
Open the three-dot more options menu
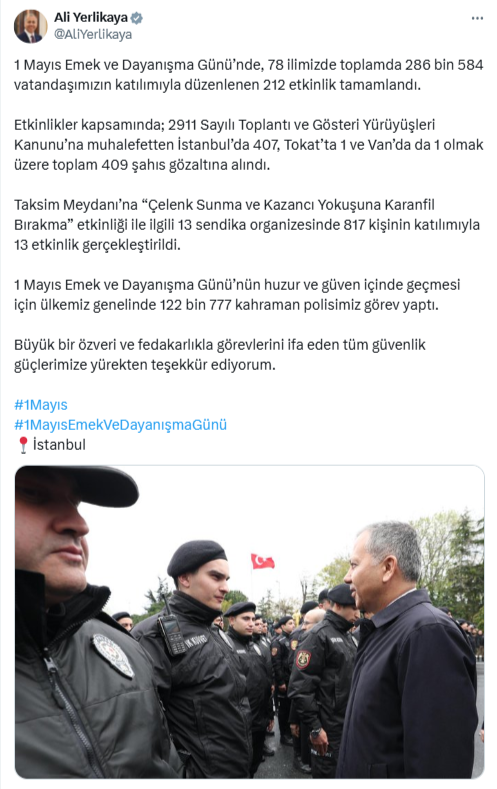coord(477,18)
